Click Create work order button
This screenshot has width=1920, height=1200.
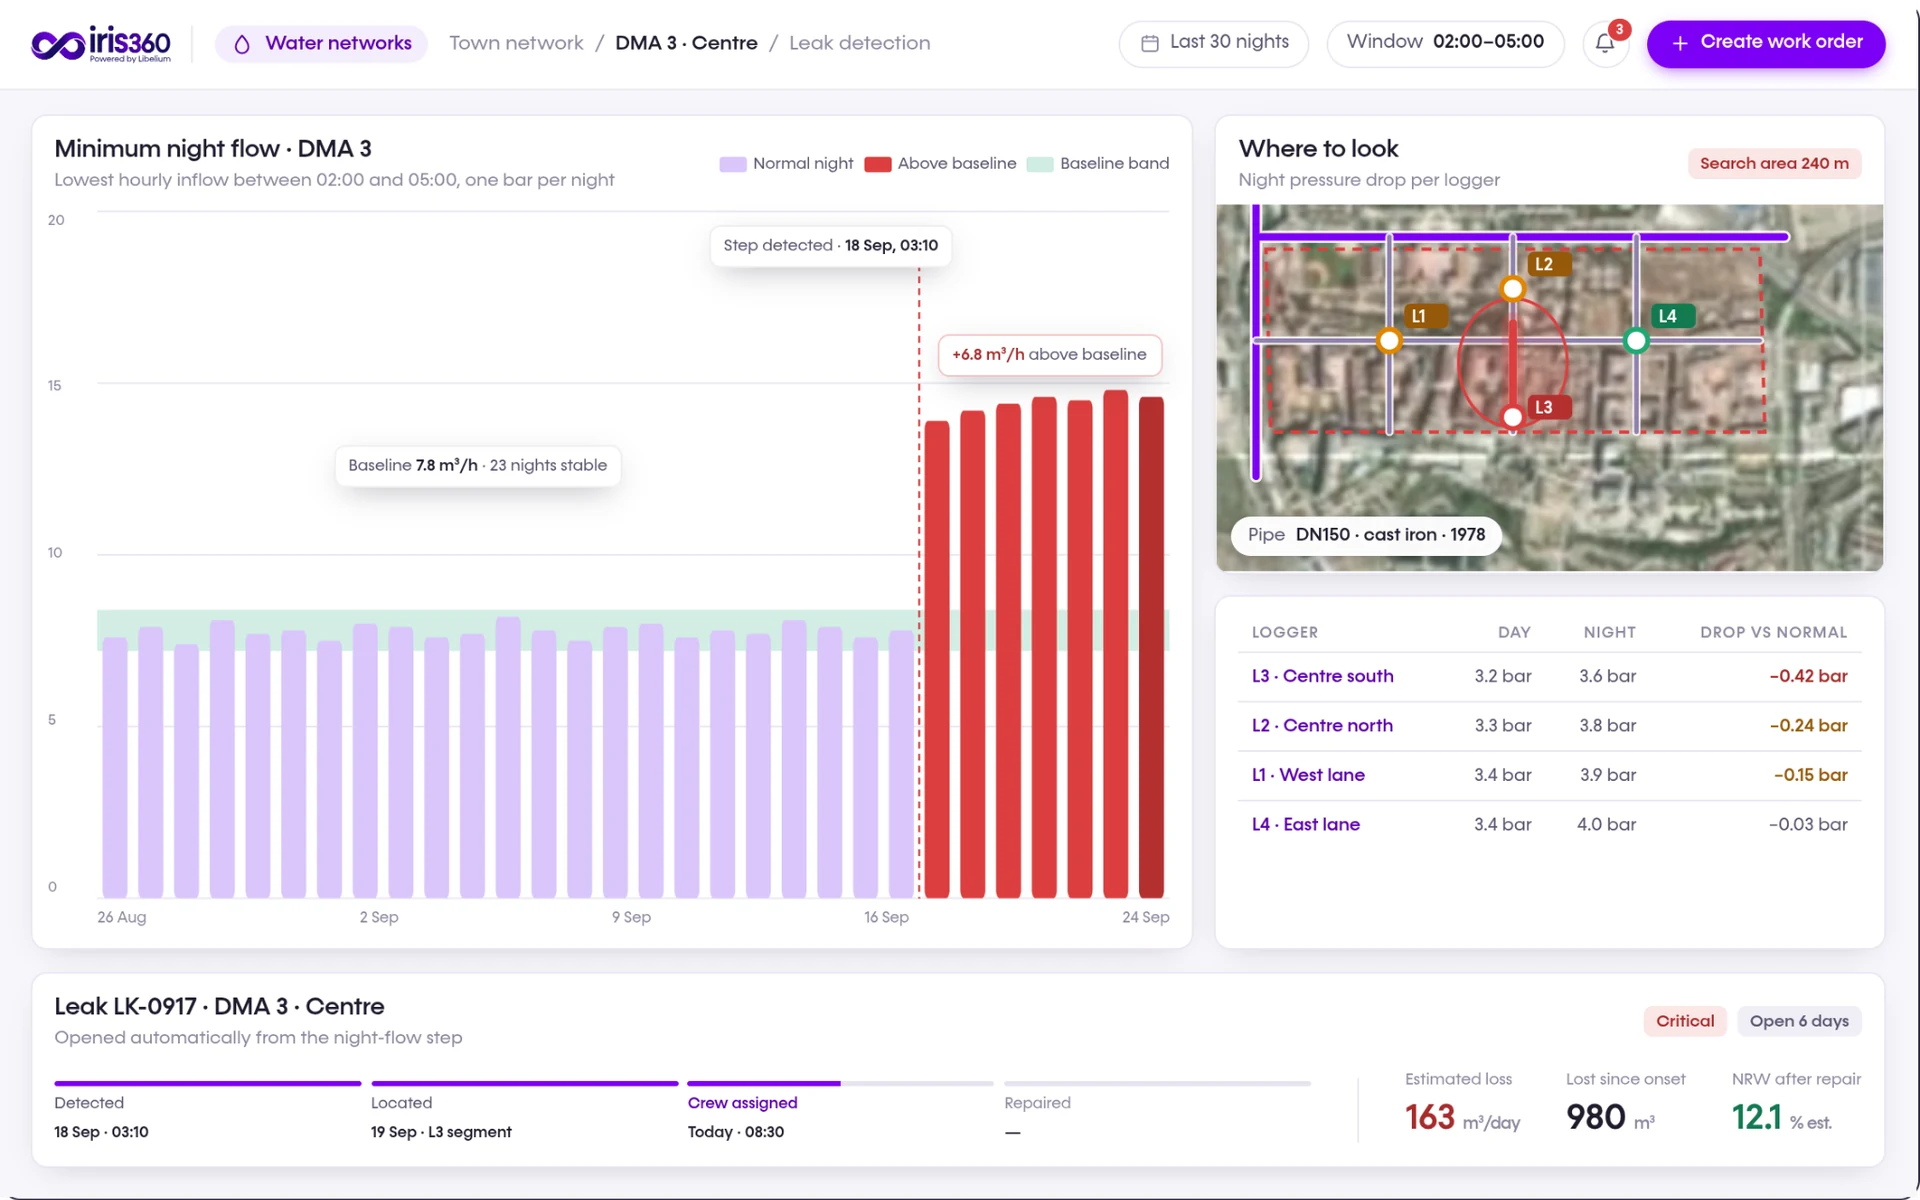pos(1766,44)
